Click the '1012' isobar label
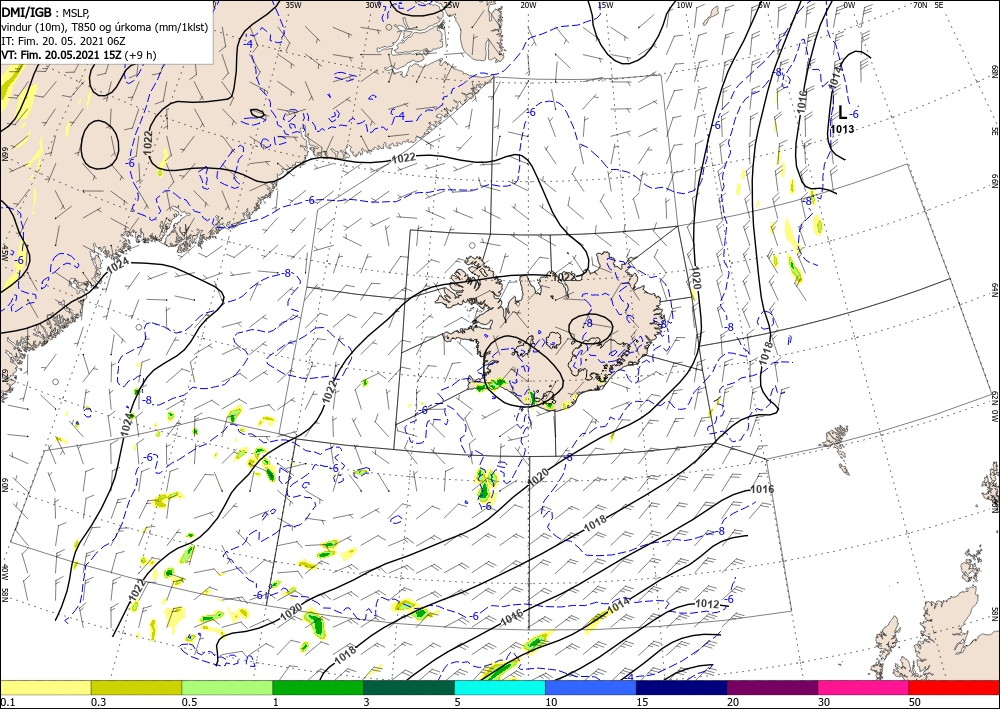This screenshot has width=1000, height=709. [707, 604]
